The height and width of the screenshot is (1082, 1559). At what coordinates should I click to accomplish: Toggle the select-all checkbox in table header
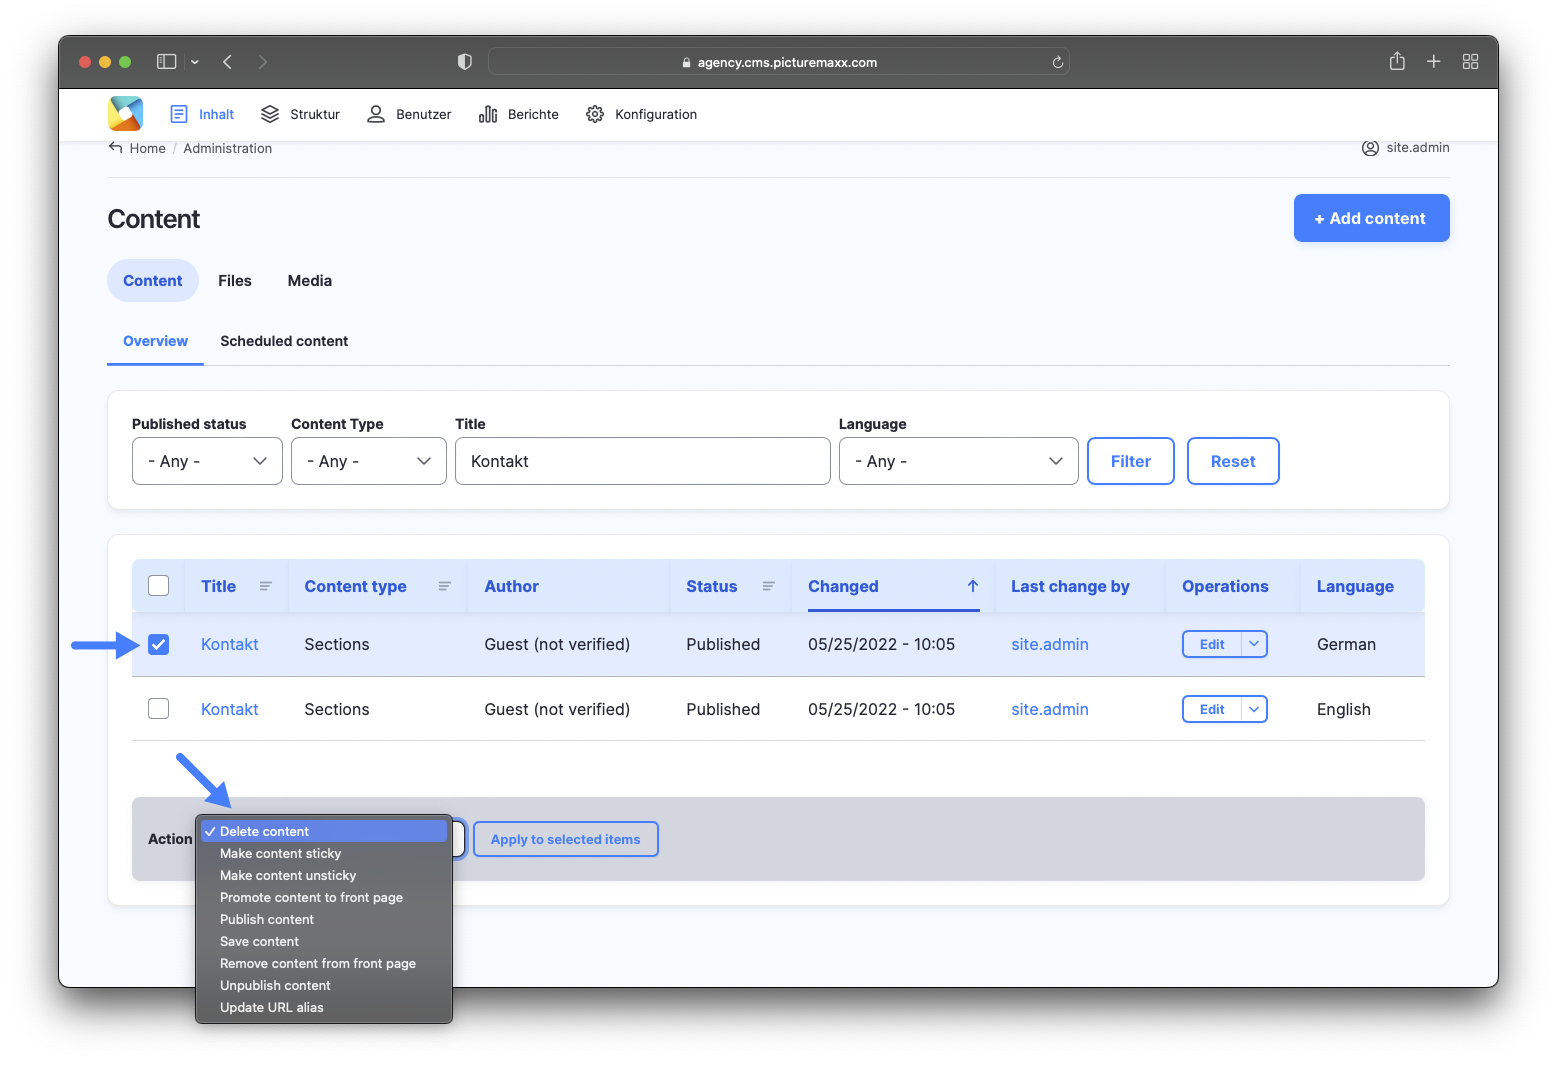pos(158,586)
